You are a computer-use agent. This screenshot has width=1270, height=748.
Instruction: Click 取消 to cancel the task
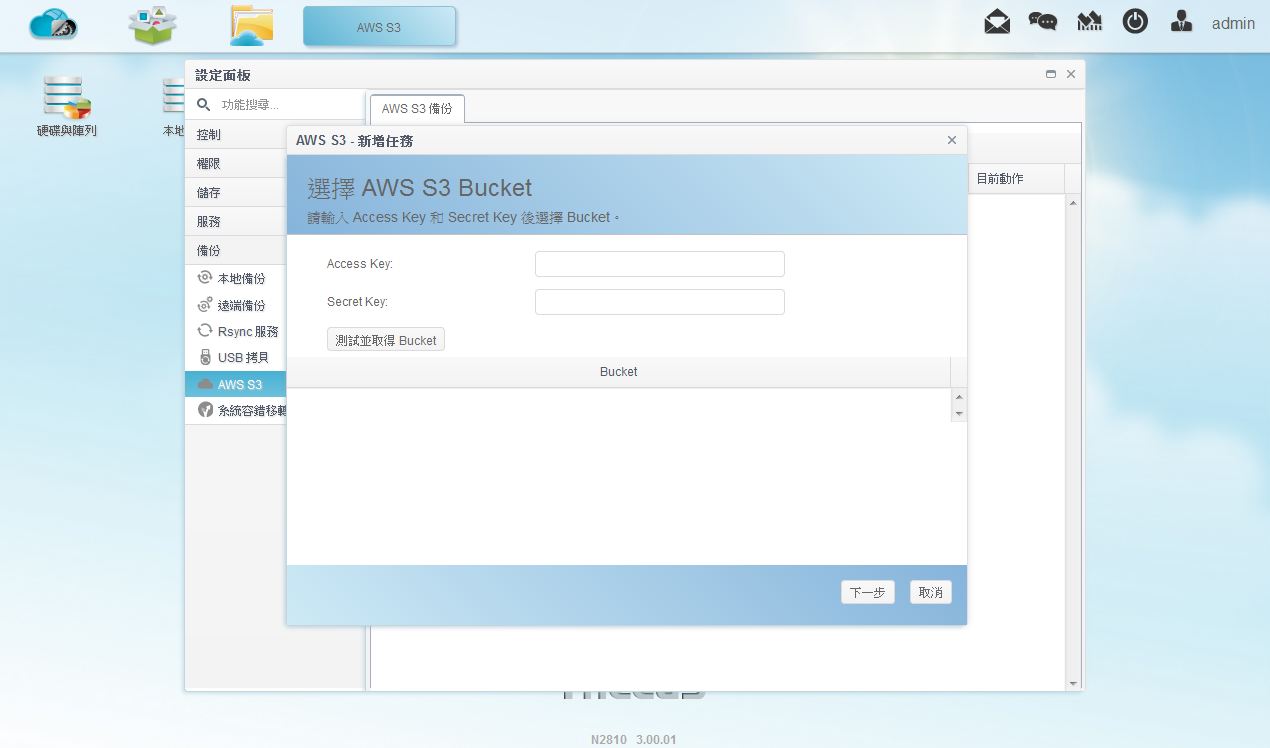[x=931, y=592]
